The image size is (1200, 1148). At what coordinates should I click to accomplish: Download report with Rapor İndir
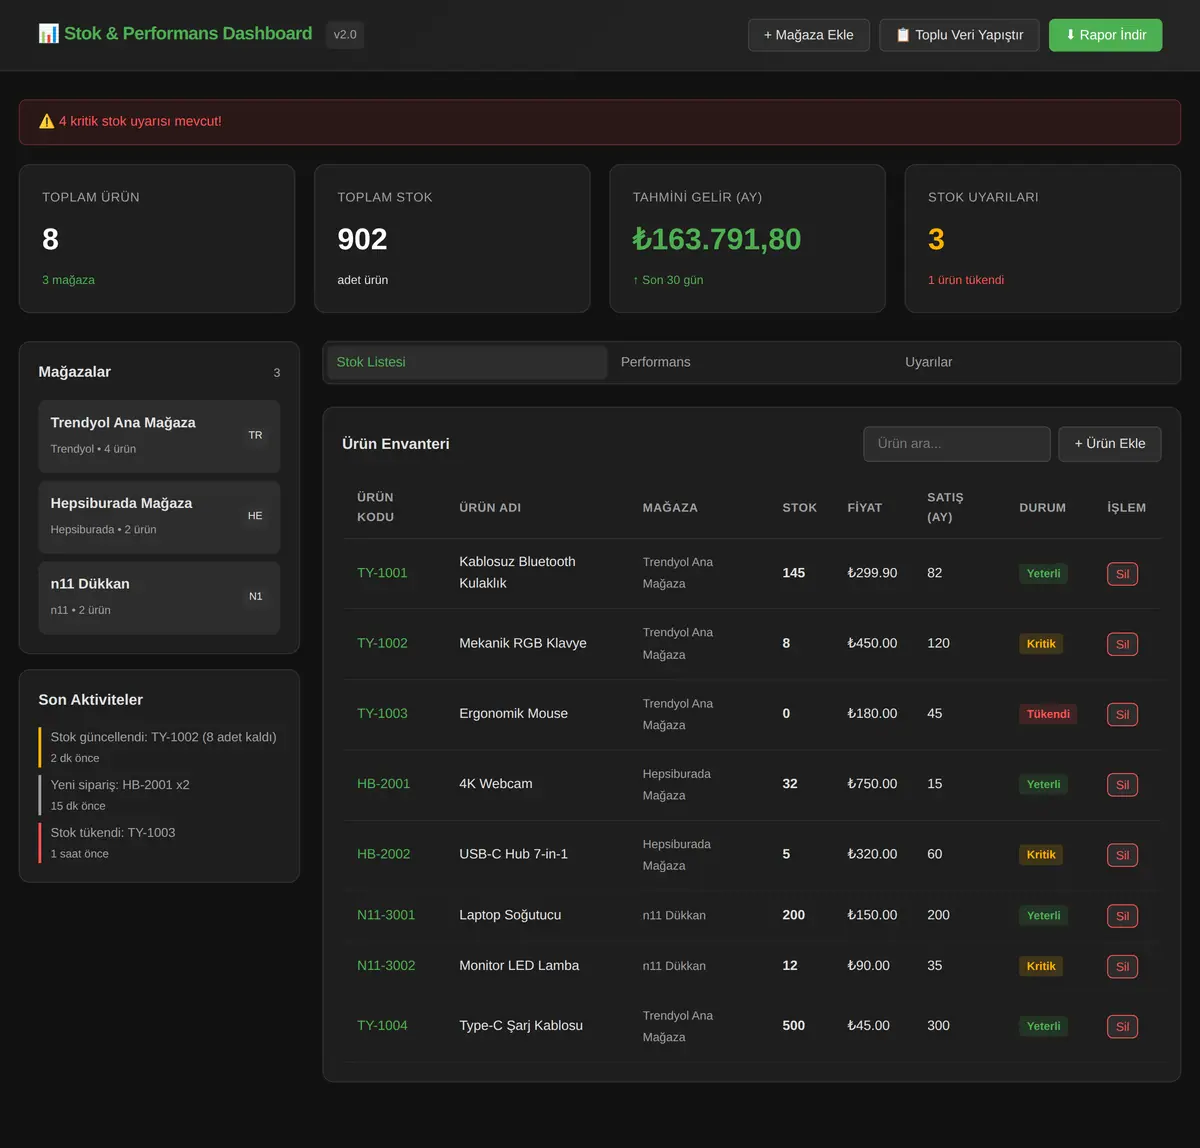tap(1105, 35)
